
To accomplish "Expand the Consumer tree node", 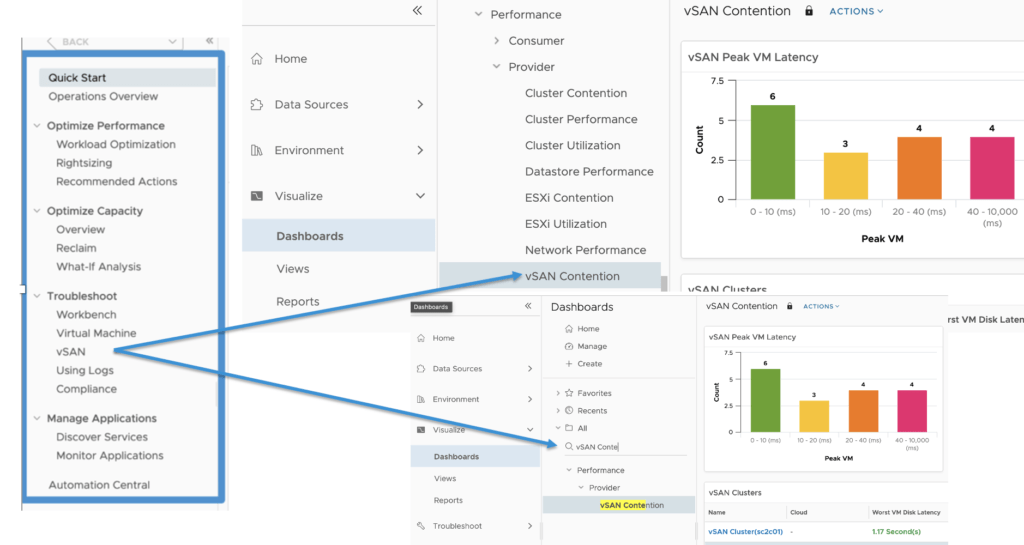I will pyautogui.click(x=497, y=41).
